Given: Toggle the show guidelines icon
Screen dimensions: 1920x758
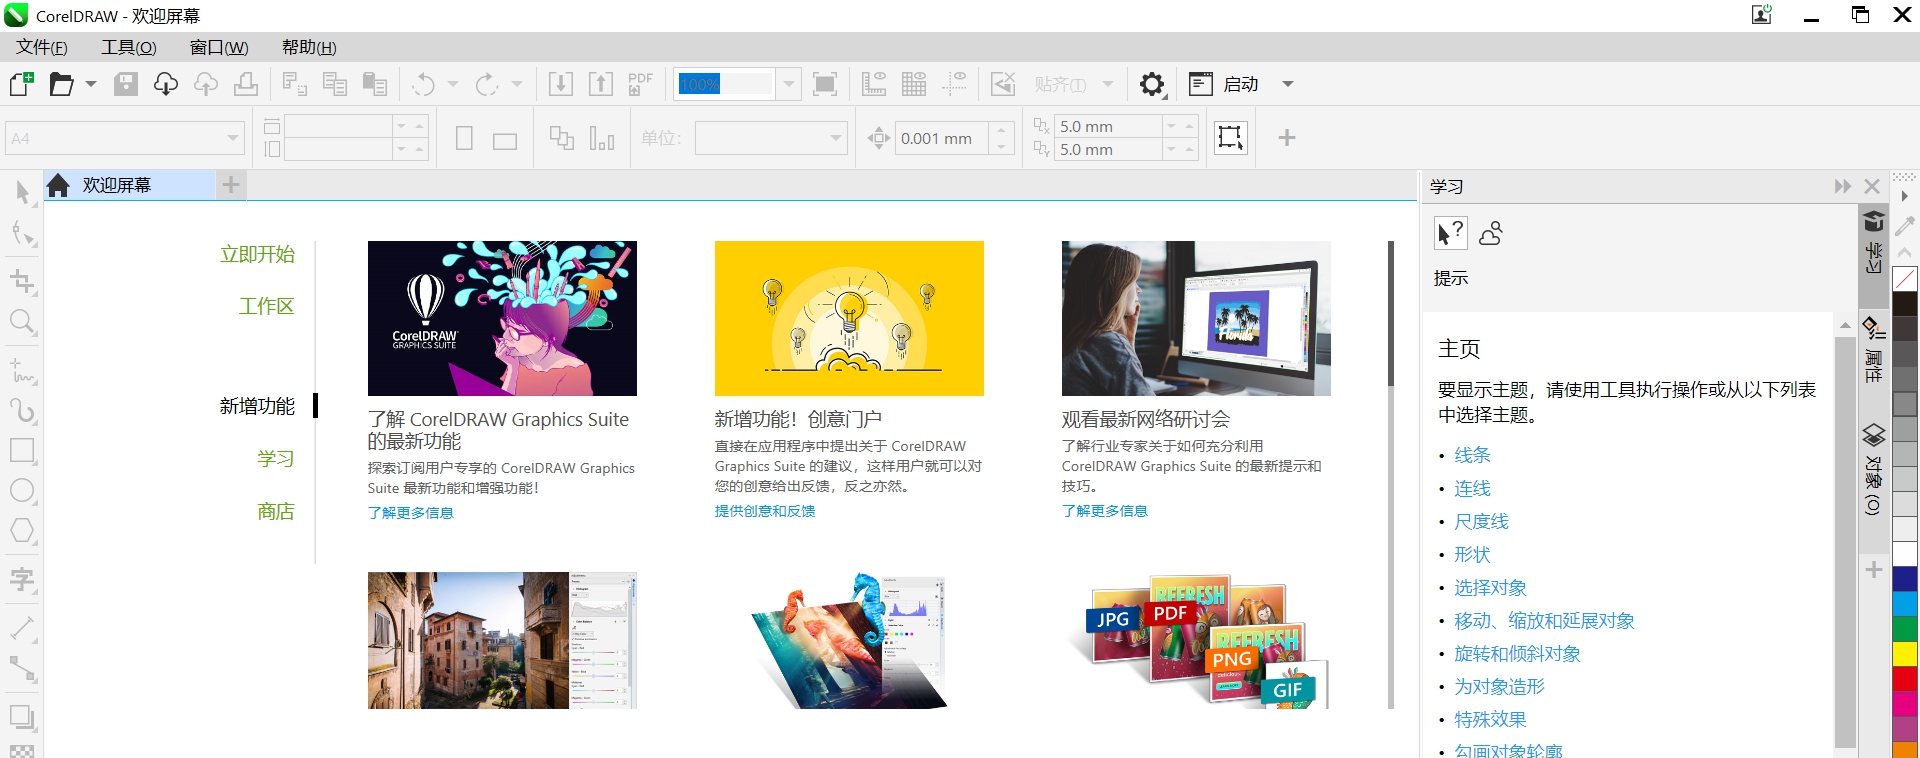Looking at the screenshot, I should tap(955, 84).
